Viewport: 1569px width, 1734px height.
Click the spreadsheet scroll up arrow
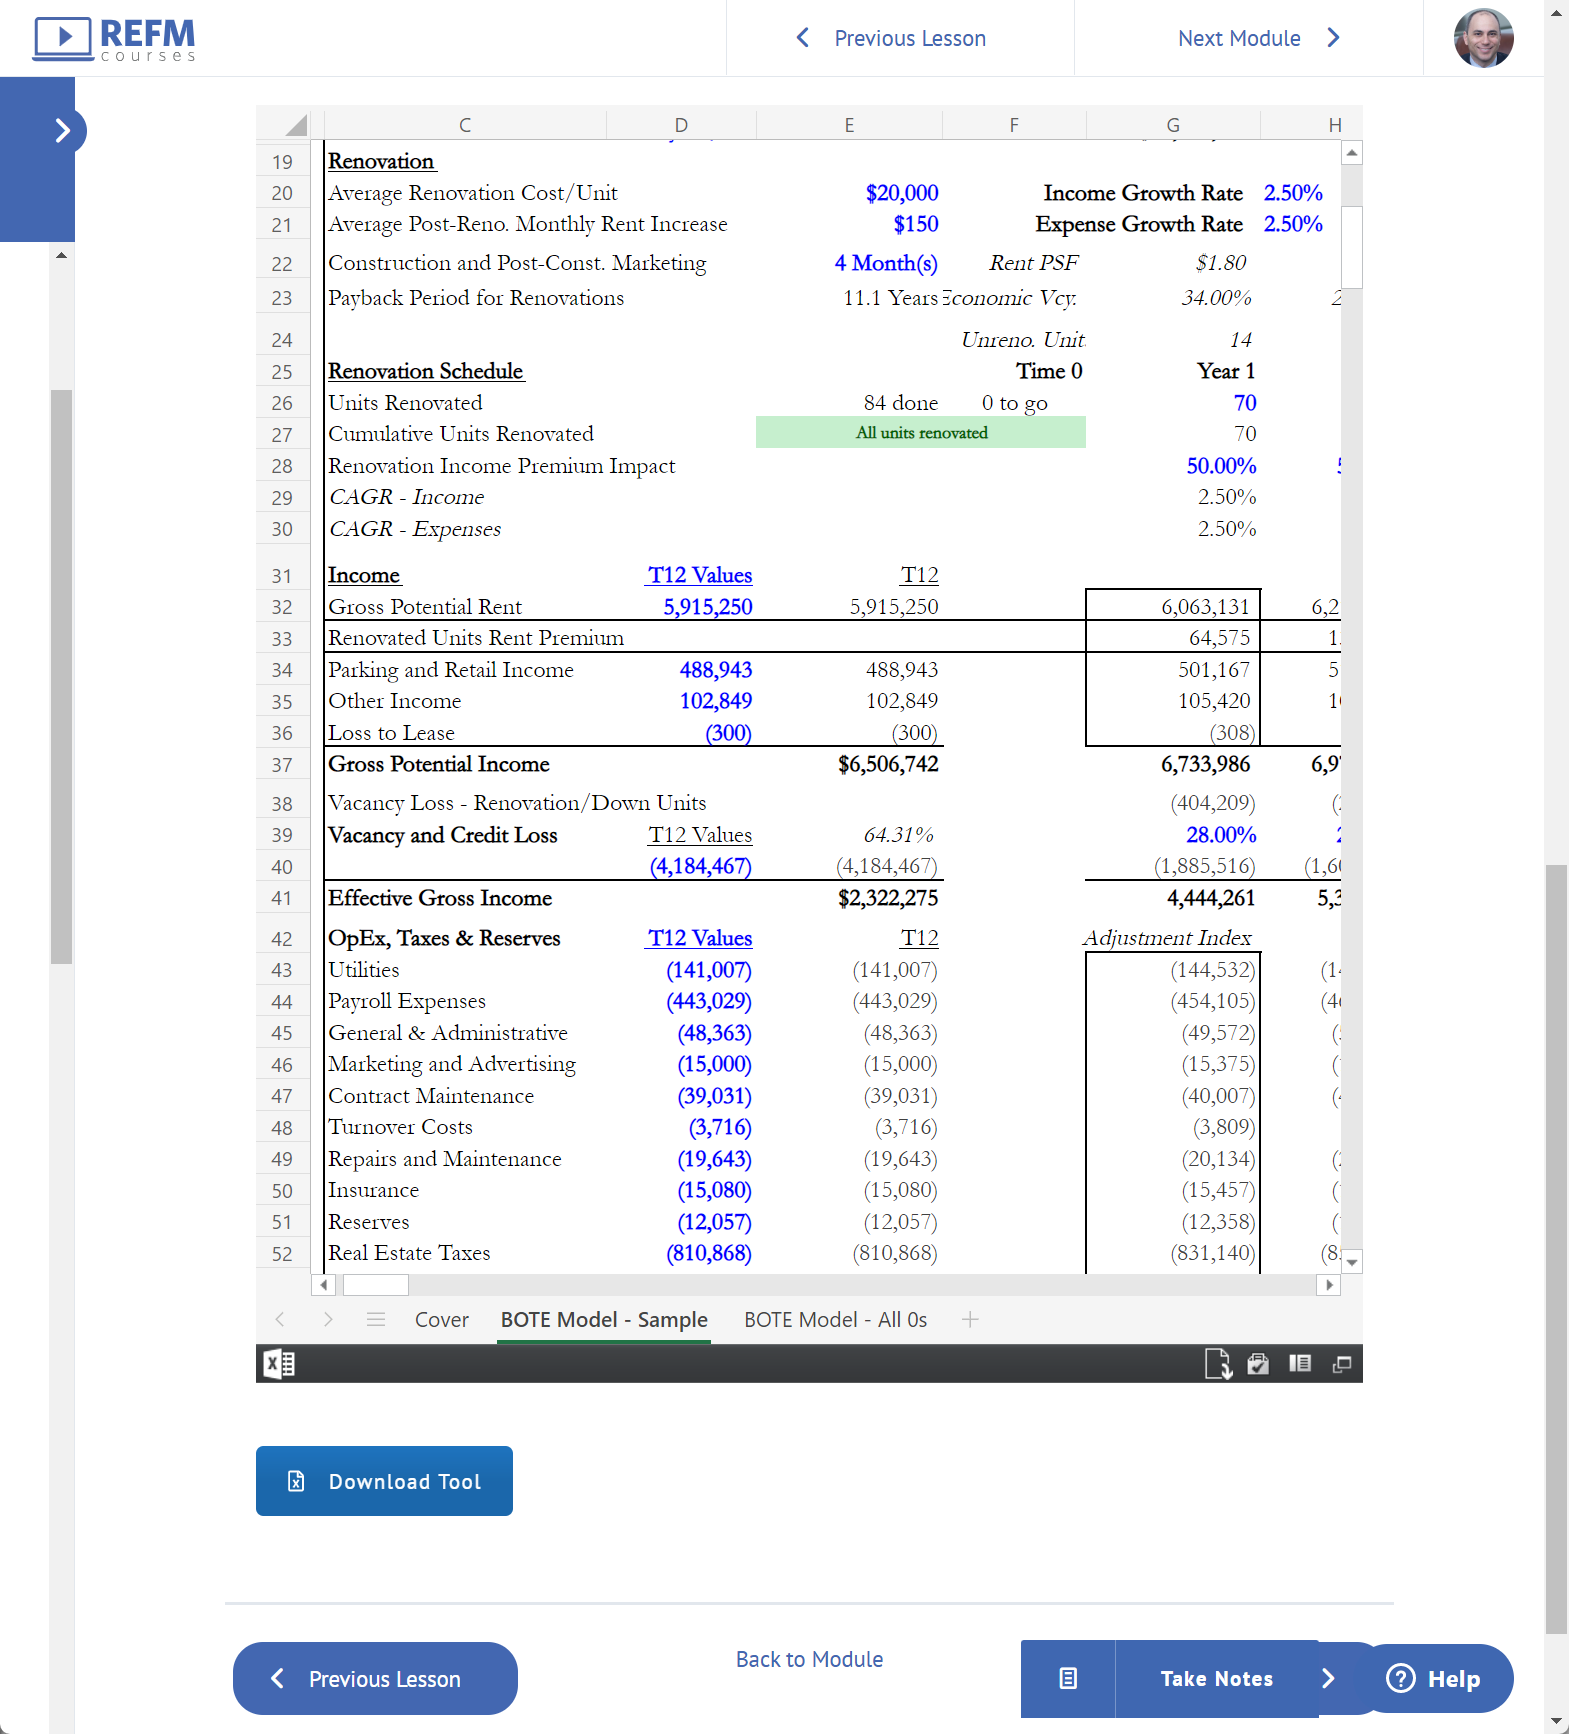pos(1352,153)
